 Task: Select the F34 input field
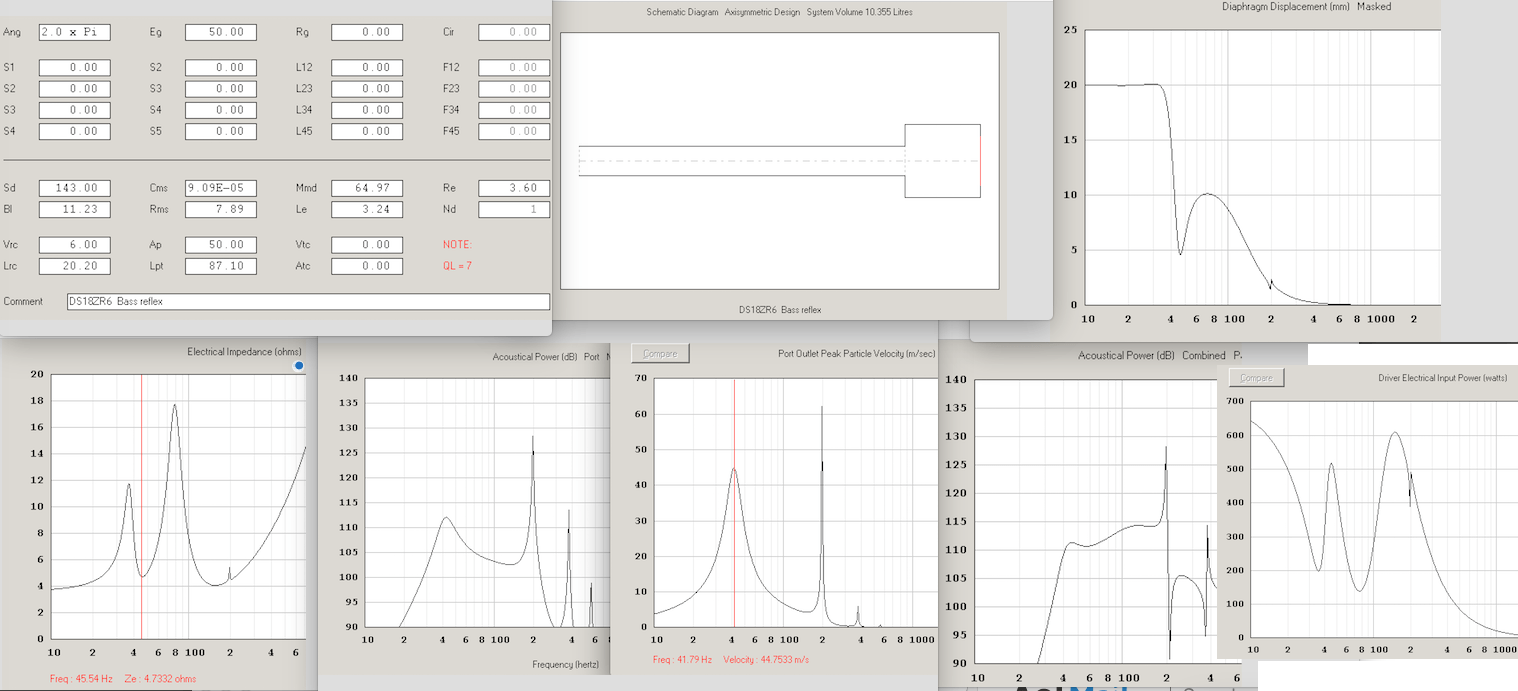(514, 110)
